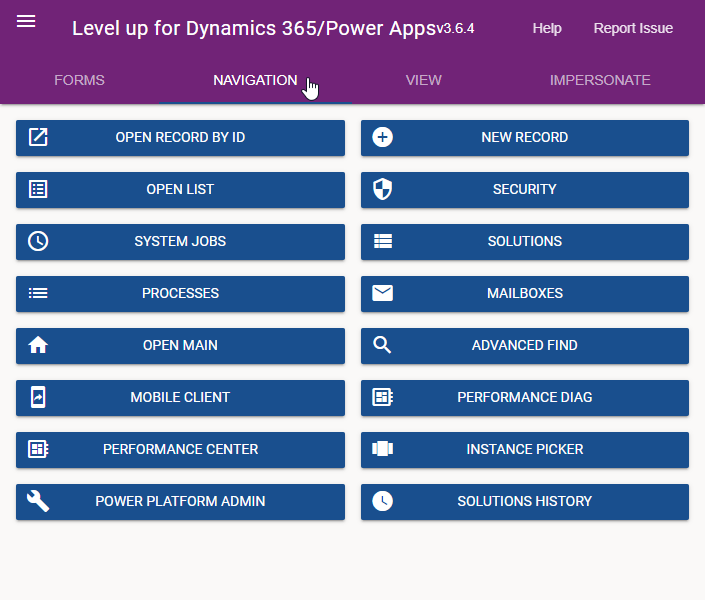The height and width of the screenshot is (600, 705).
Task: Click the Mailboxes envelope icon
Action: point(383,293)
